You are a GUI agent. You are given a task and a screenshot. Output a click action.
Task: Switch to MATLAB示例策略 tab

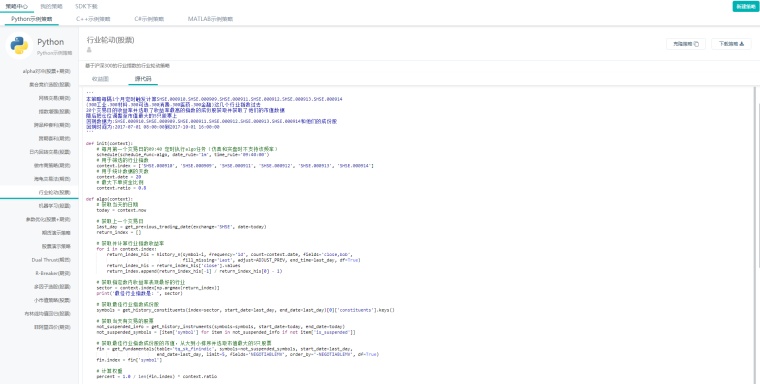(x=210, y=19)
